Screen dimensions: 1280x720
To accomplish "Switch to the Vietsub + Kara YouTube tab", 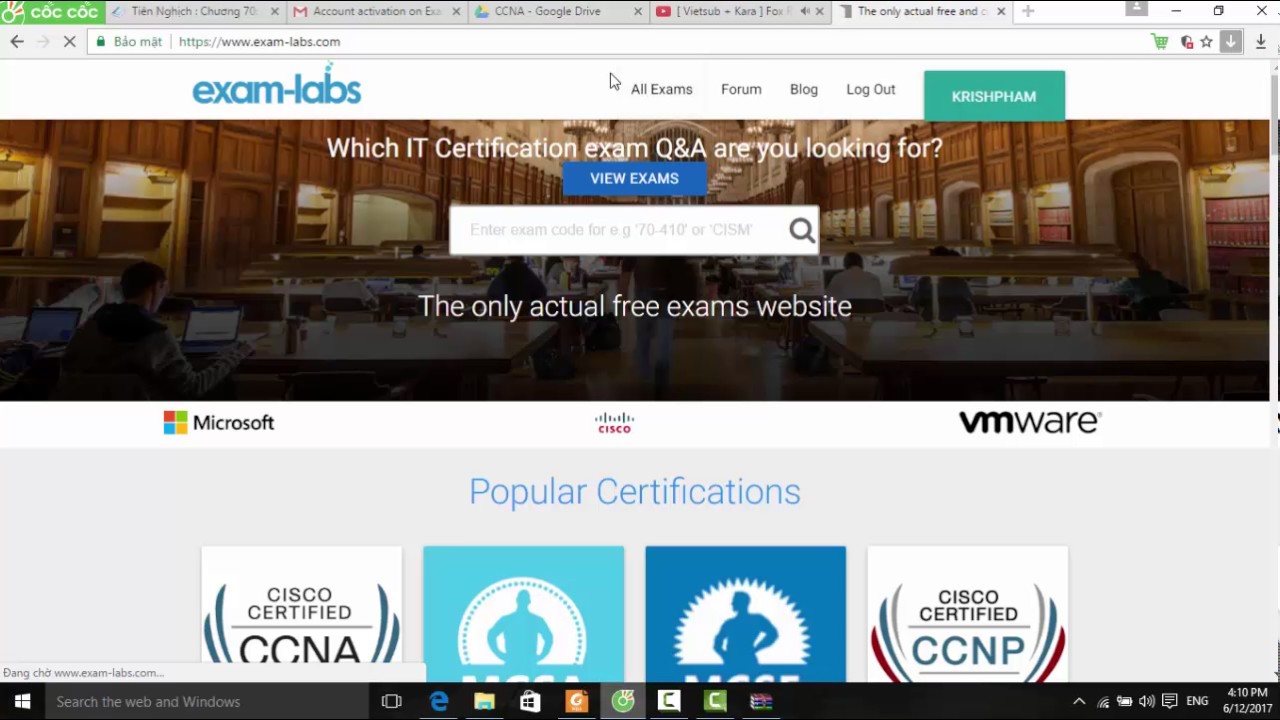I will tap(741, 11).
